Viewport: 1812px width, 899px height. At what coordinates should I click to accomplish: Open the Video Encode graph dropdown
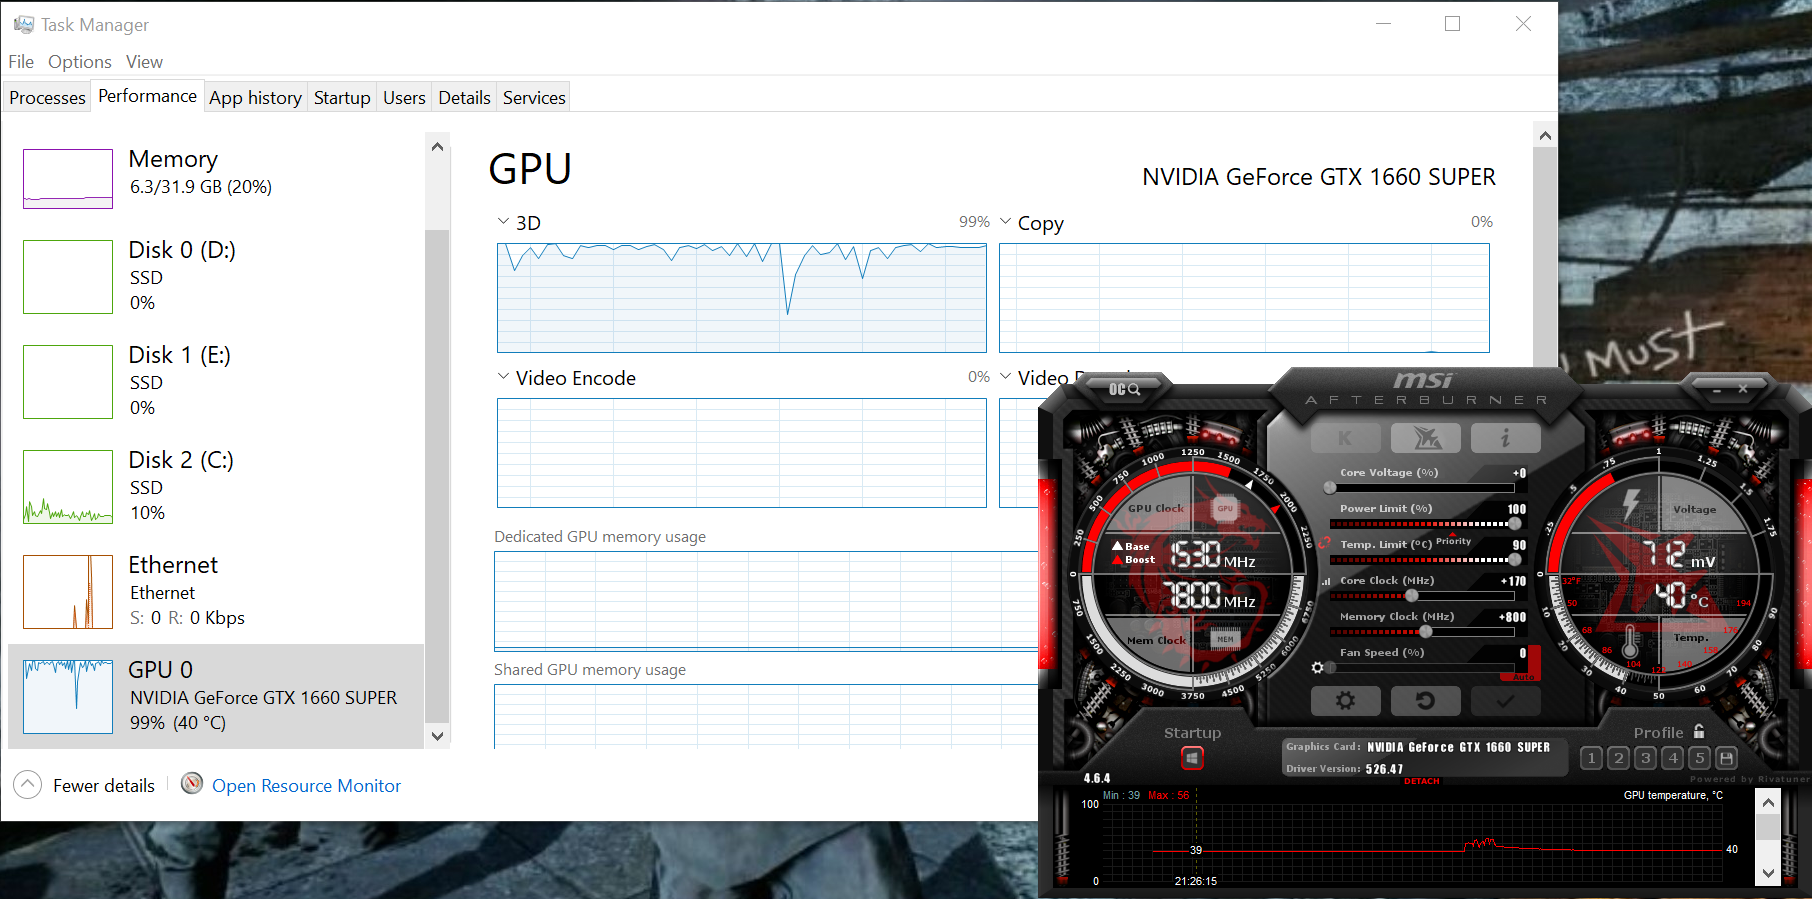(x=503, y=377)
